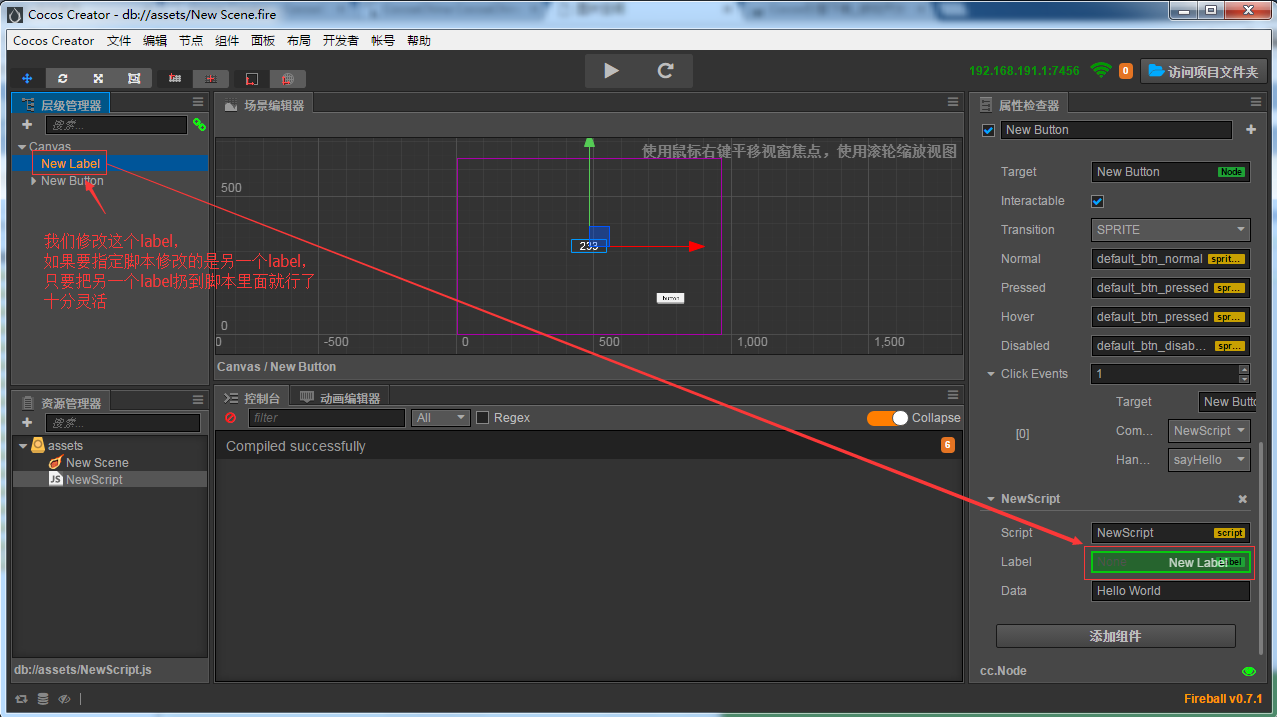Select the rect transform tool
Image resolution: width=1277 pixels, height=717 pixels.
pyautogui.click(x=134, y=78)
